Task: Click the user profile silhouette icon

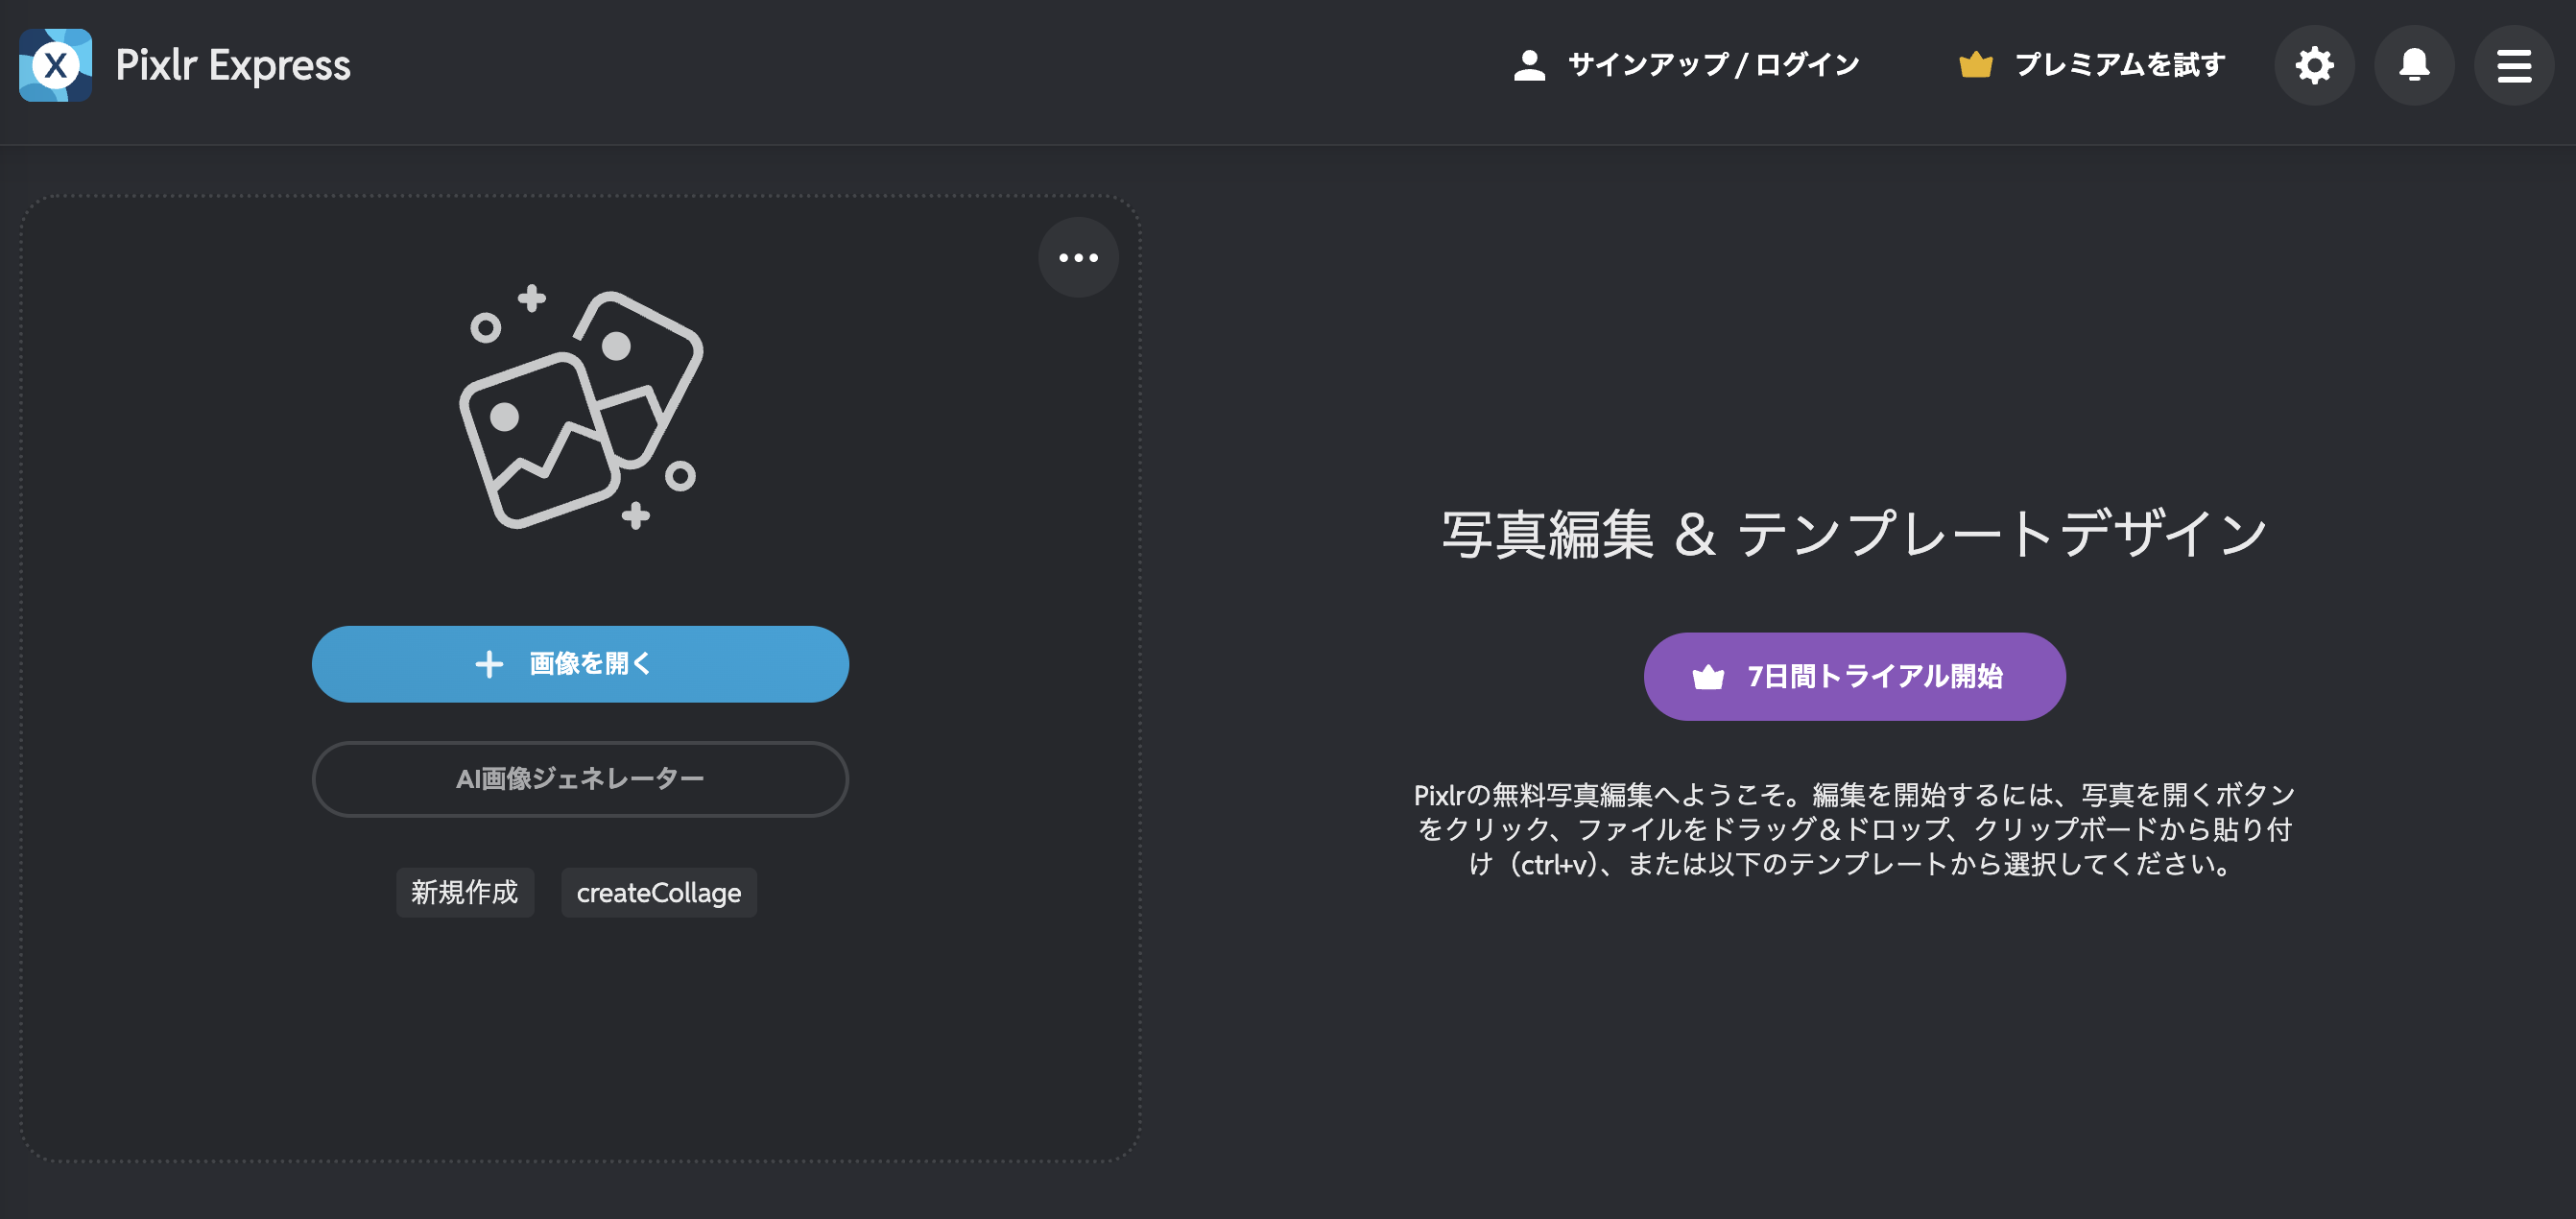Action: tap(1529, 66)
